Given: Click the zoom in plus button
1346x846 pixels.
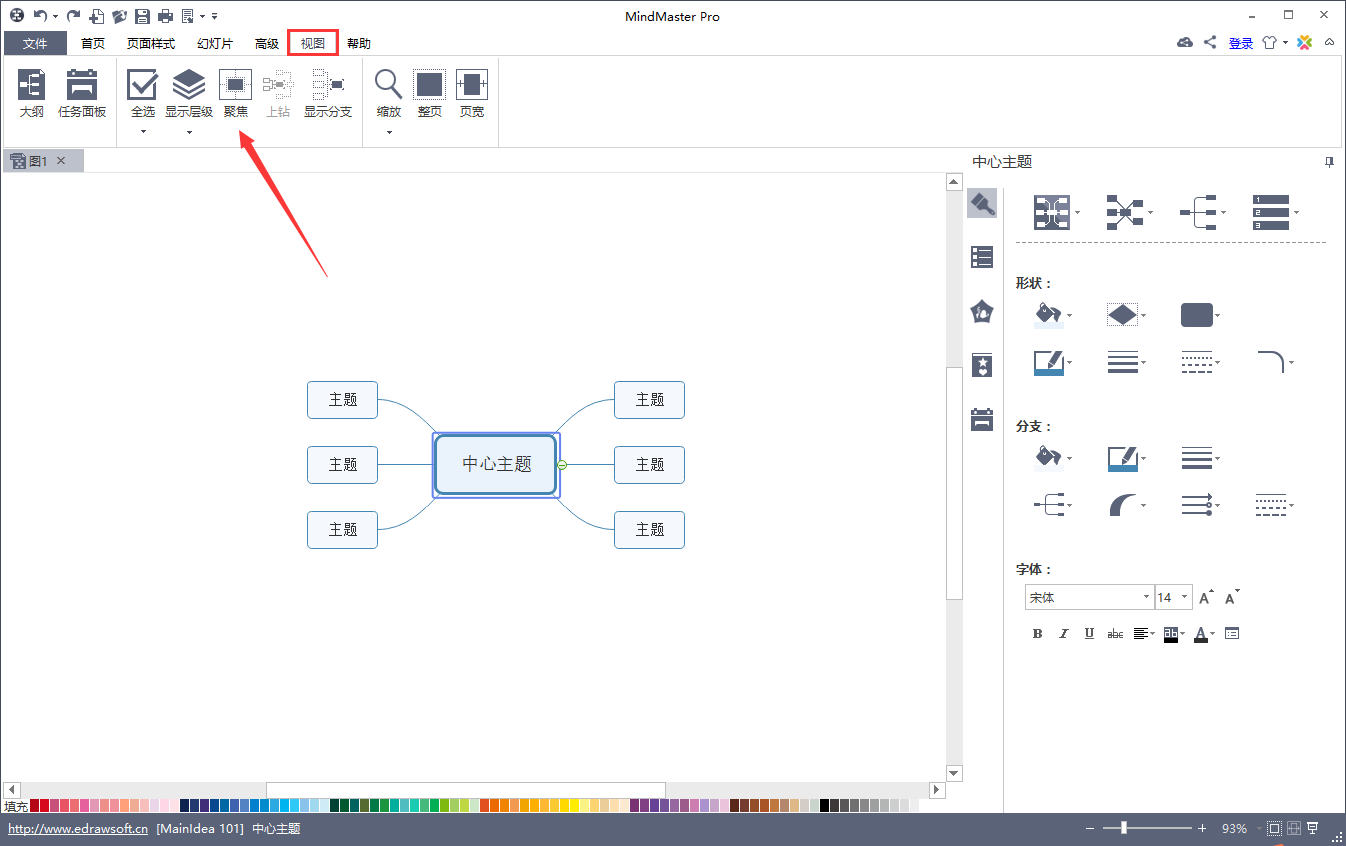Looking at the screenshot, I should 1202,828.
